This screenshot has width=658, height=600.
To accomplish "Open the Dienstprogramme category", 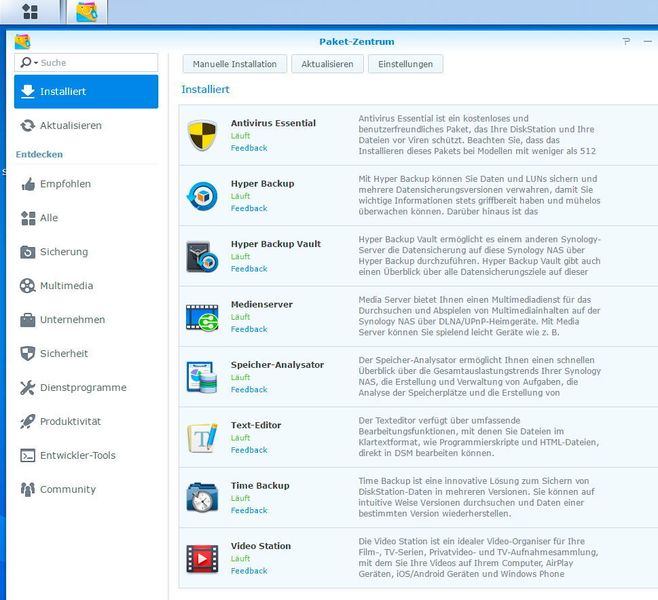I will (86, 388).
